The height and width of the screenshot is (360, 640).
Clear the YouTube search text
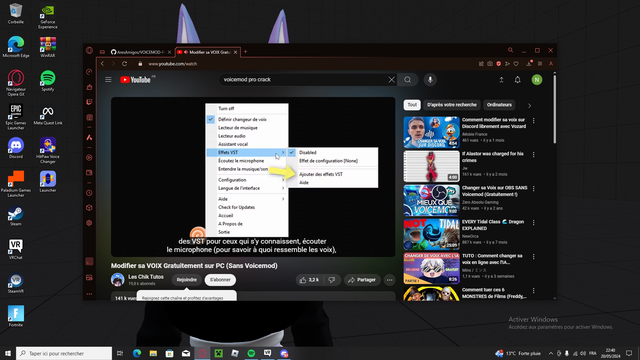click(x=391, y=80)
